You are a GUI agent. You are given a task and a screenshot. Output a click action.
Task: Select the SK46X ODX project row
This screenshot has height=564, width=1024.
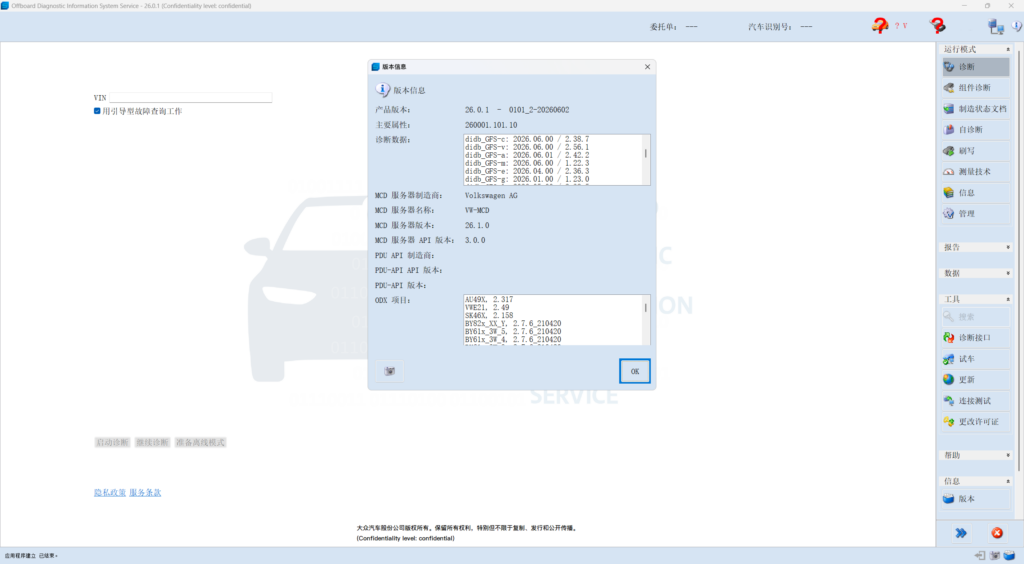coord(488,315)
